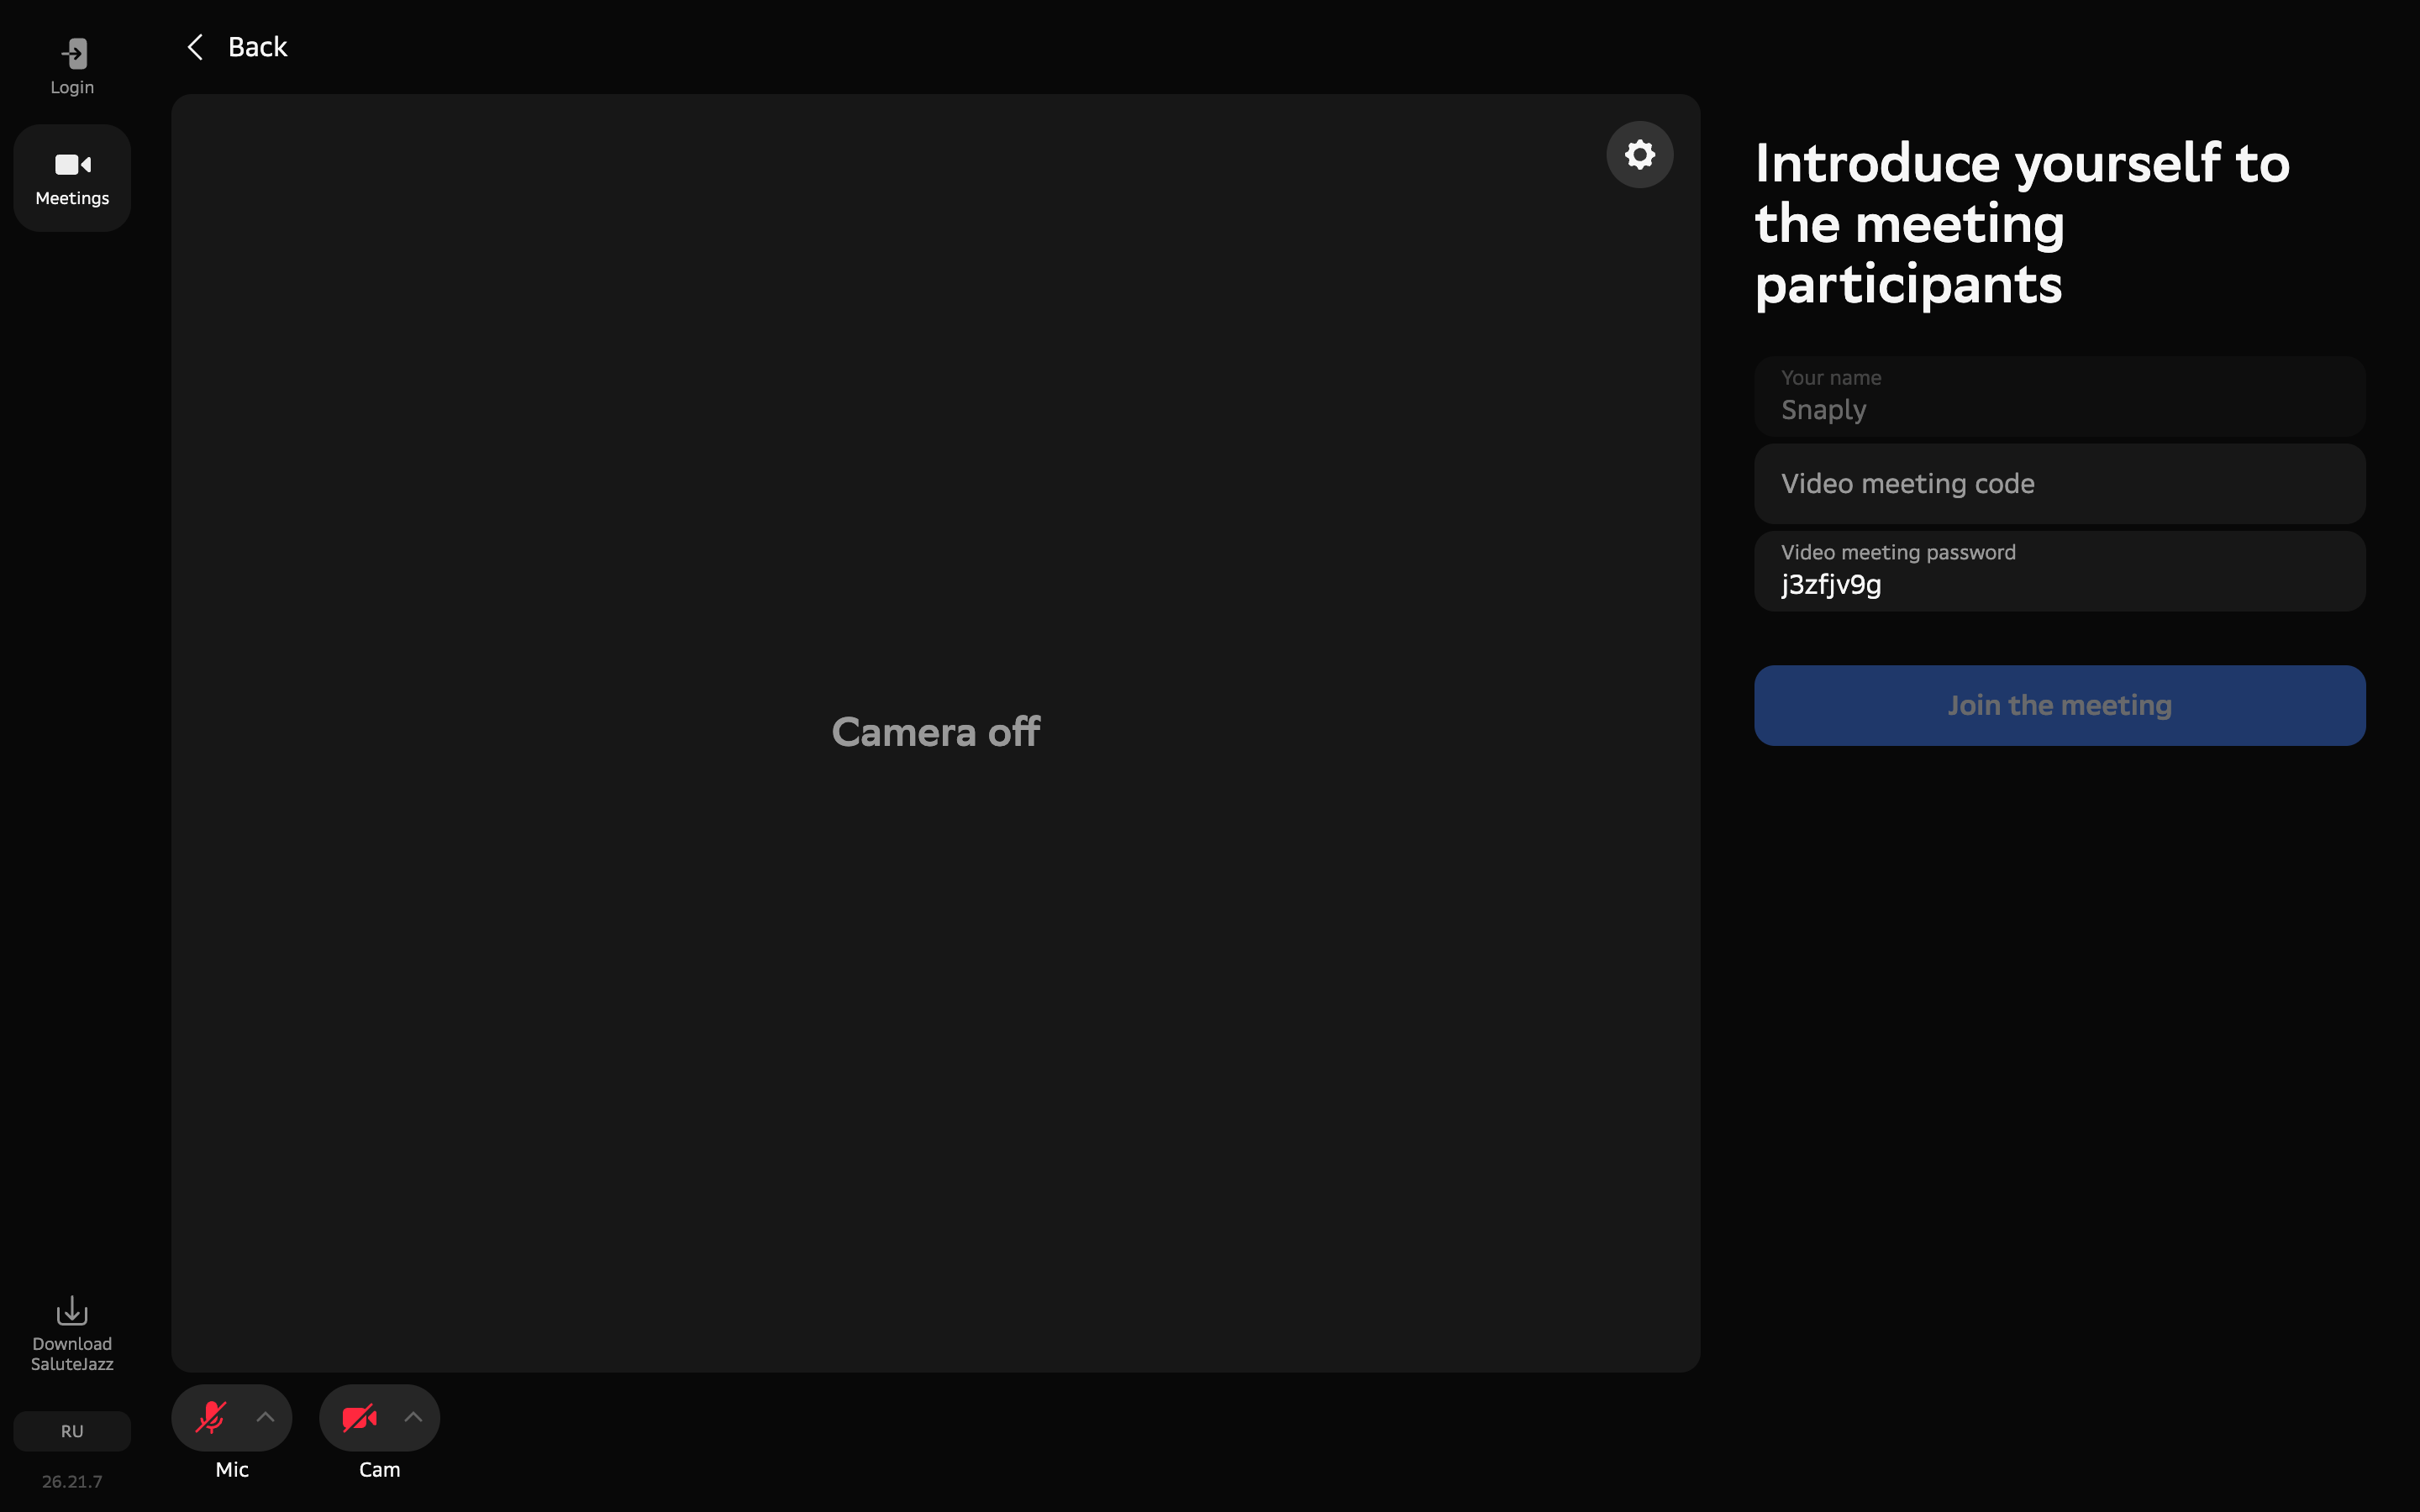Switch language with RU button

72,1431
